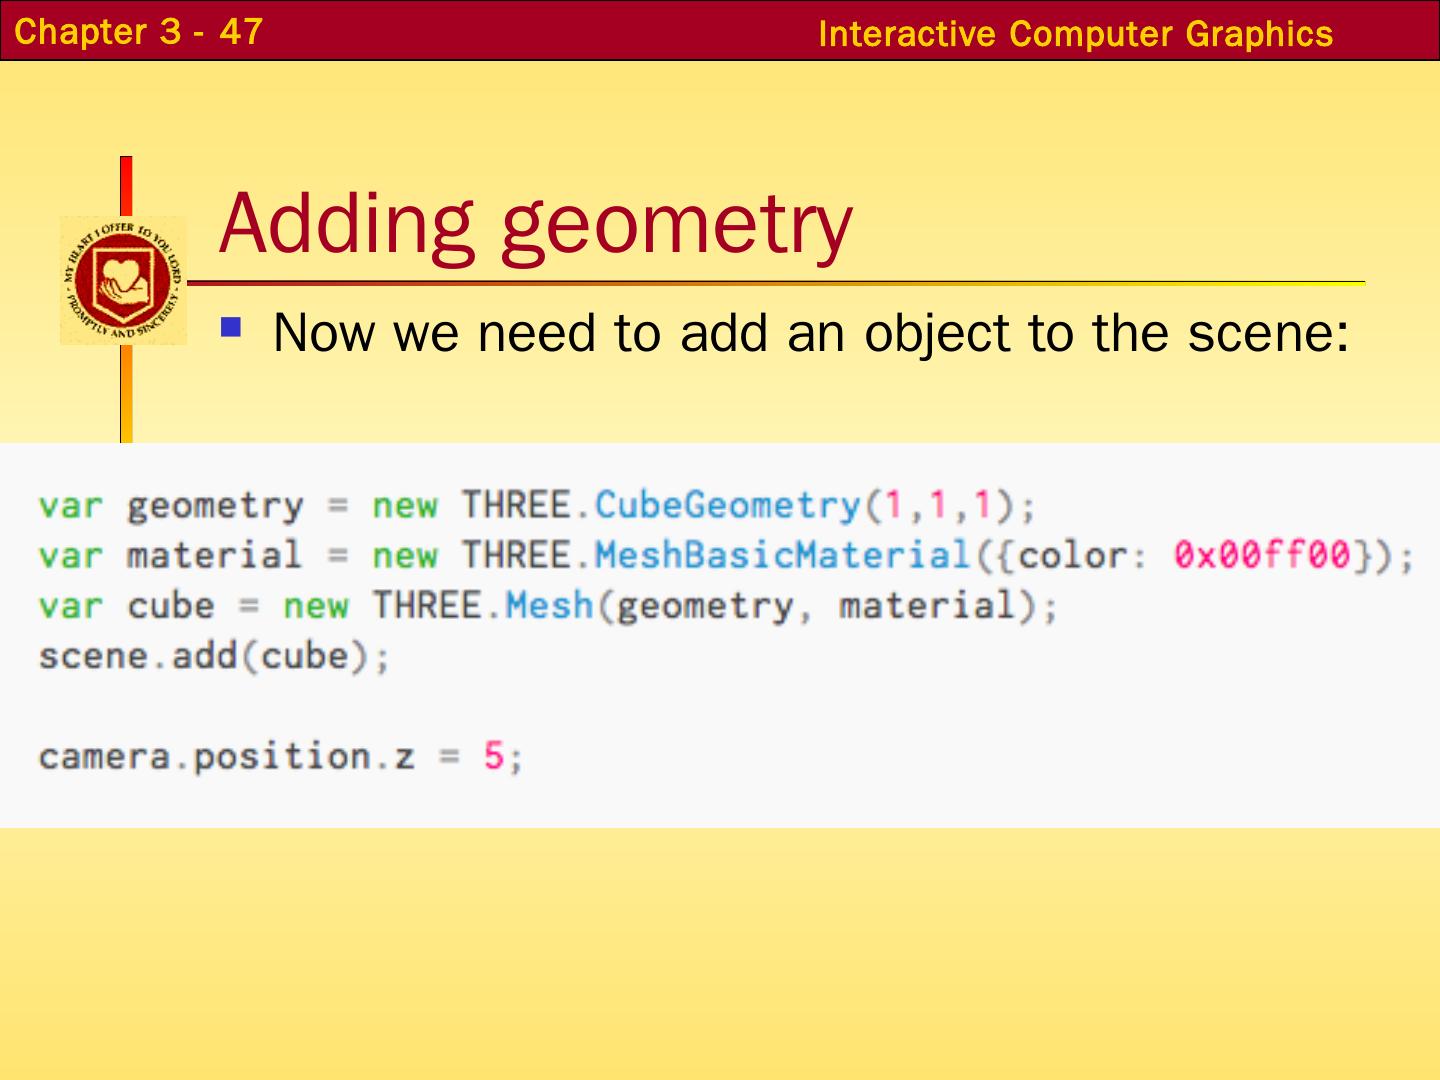Click the 'material' variable in second code line
This screenshot has height=1080, width=1440.
click(x=214, y=554)
